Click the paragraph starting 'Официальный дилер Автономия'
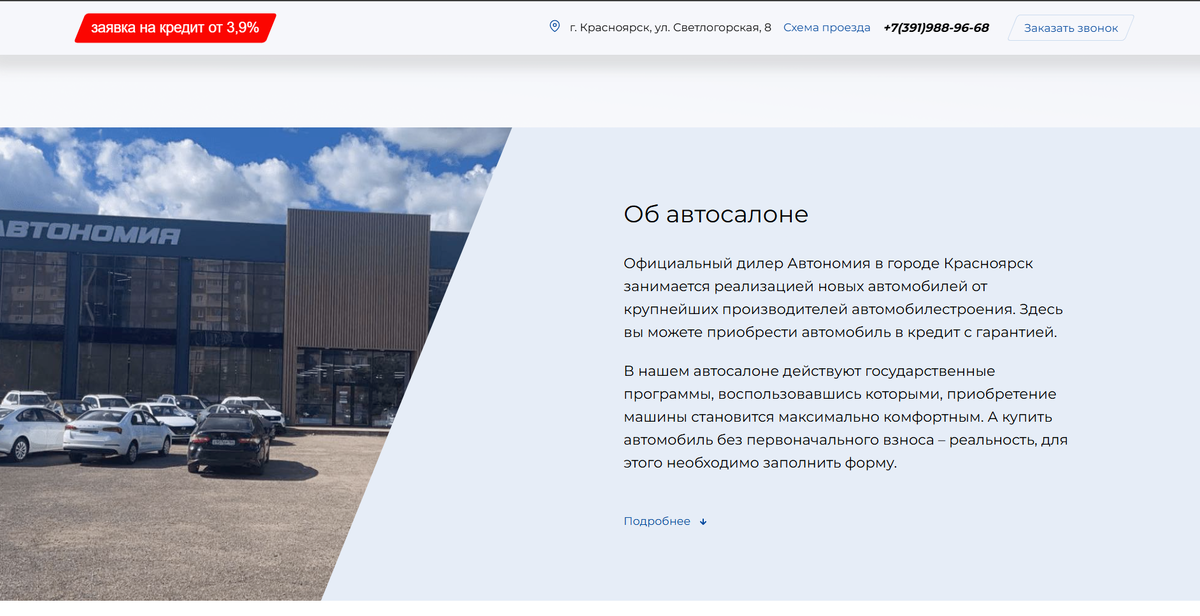The height and width of the screenshot is (616, 1200). 842,298
